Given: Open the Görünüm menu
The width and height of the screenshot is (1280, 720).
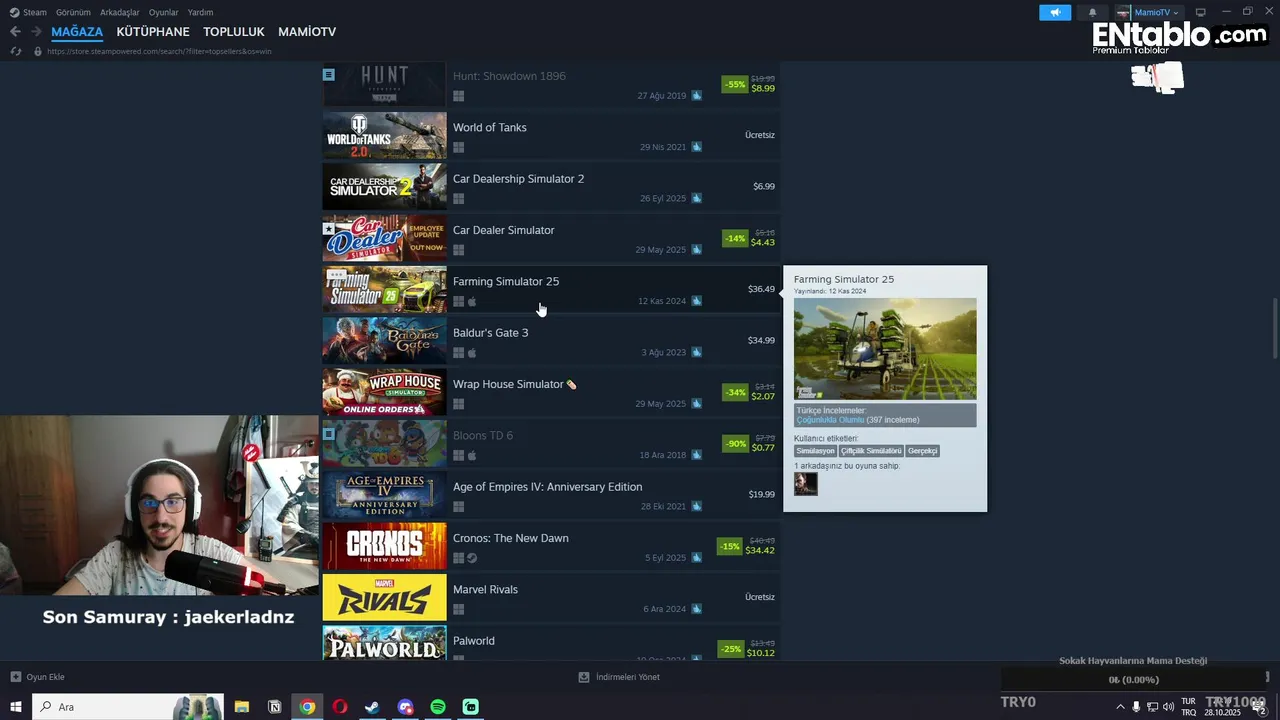Looking at the screenshot, I should pos(73,12).
